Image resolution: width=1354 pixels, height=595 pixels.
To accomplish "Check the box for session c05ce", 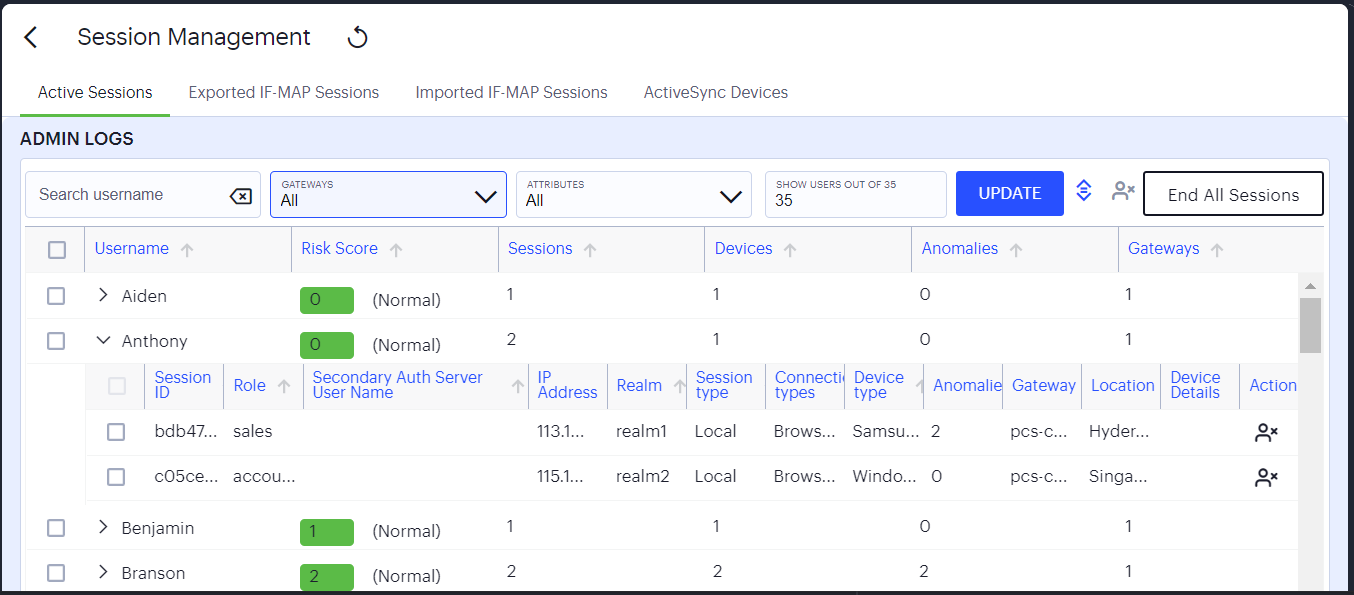I will [x=116, y=477].
